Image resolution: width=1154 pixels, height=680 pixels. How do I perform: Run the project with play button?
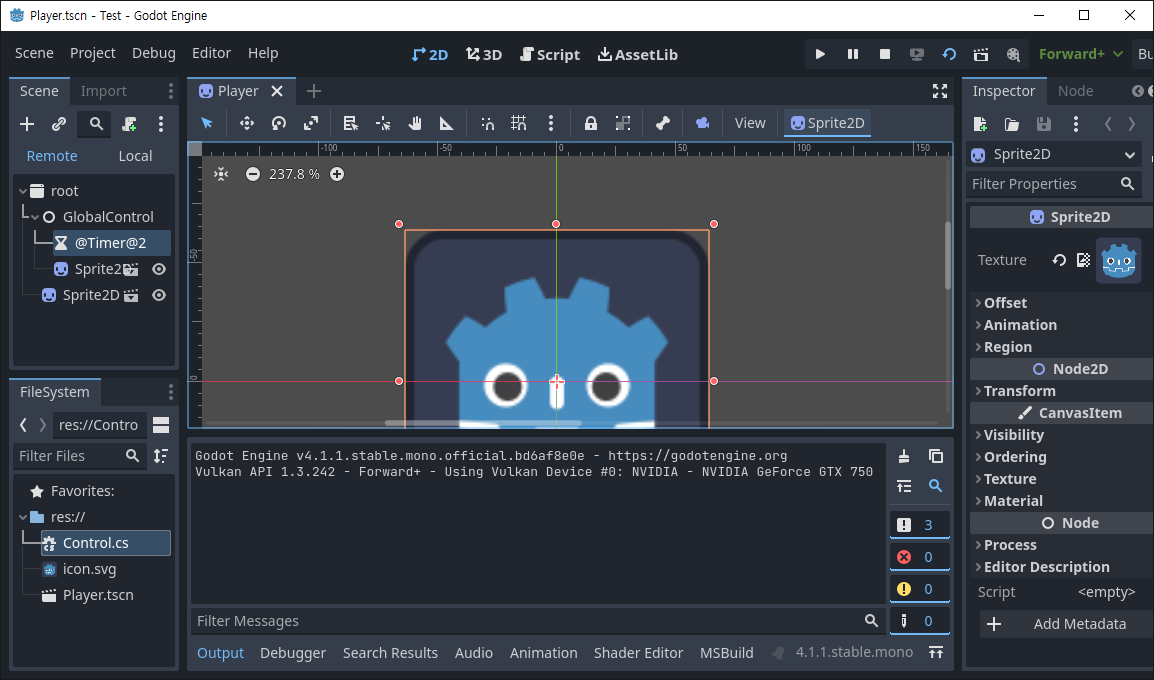pyautogui.click(x=820, y=54)
